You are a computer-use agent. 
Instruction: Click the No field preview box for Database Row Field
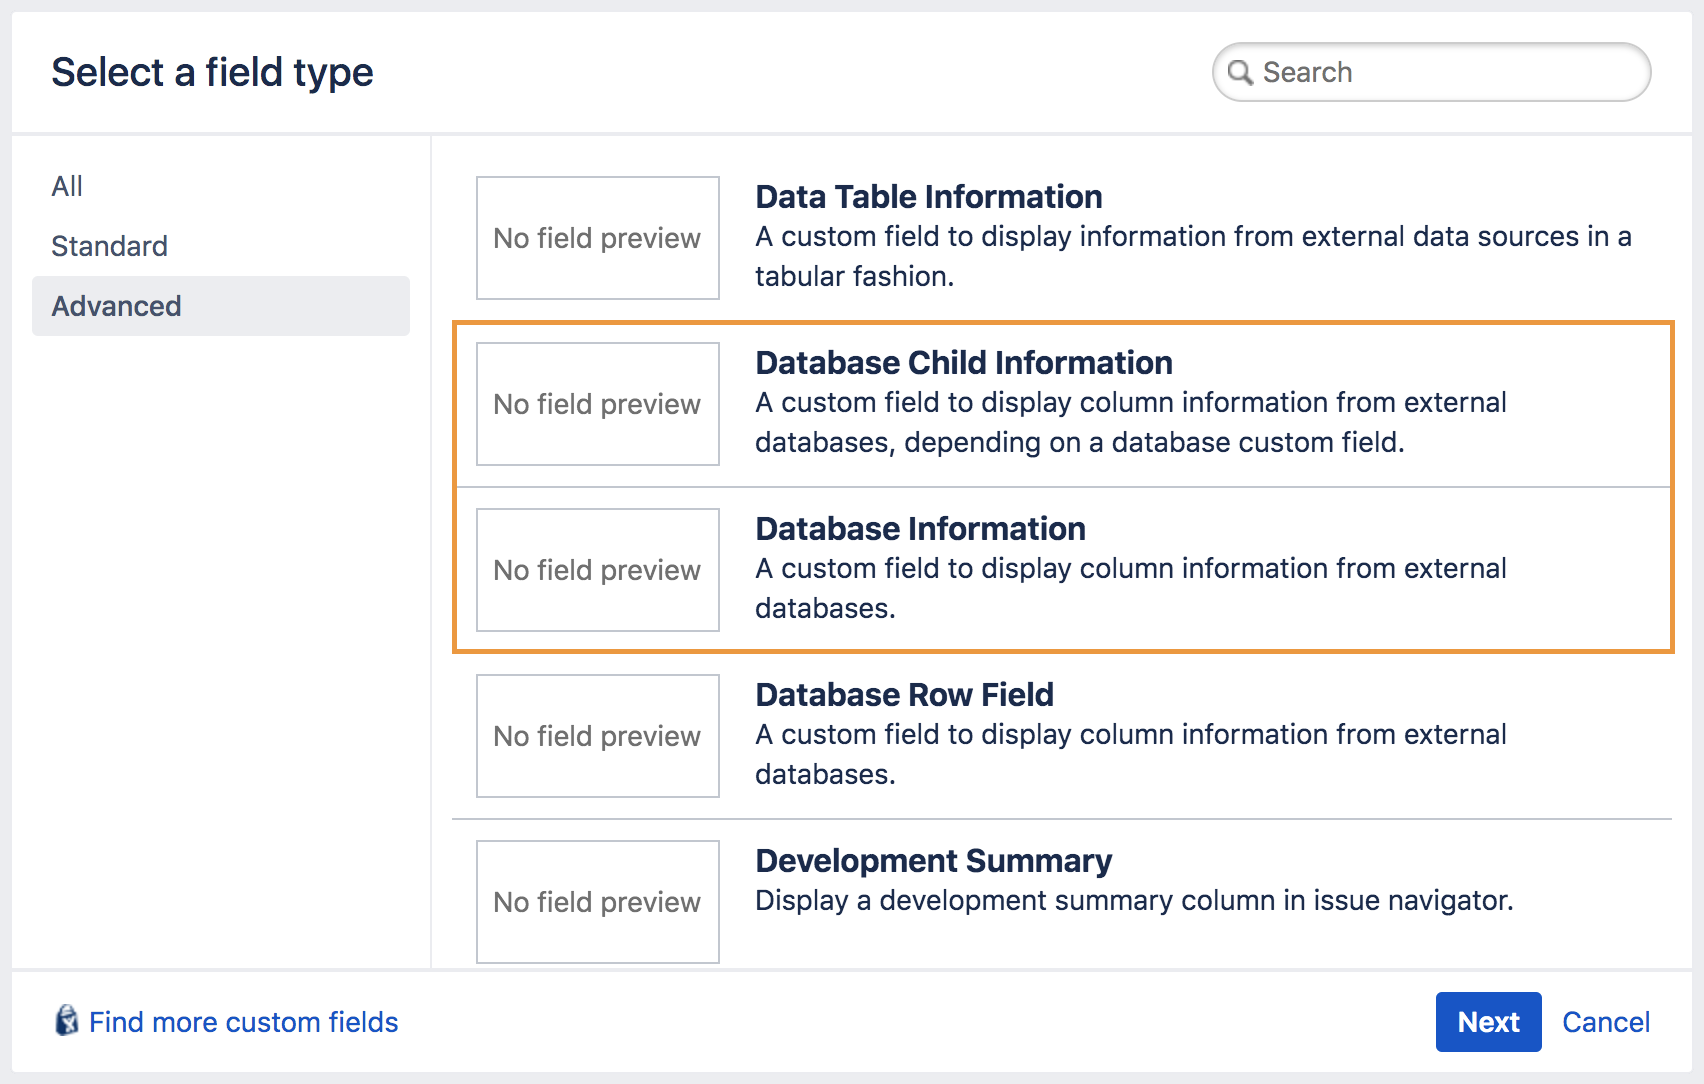(597, 736)
